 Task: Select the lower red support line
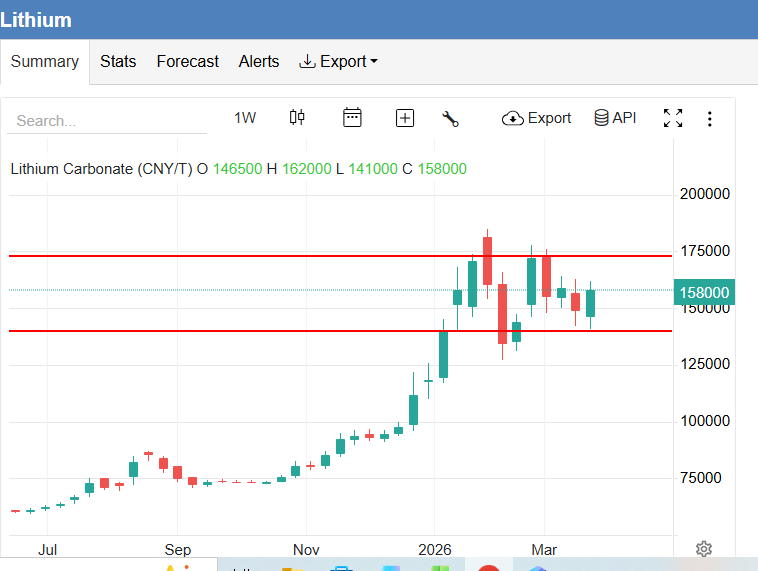tap(250, 331)
